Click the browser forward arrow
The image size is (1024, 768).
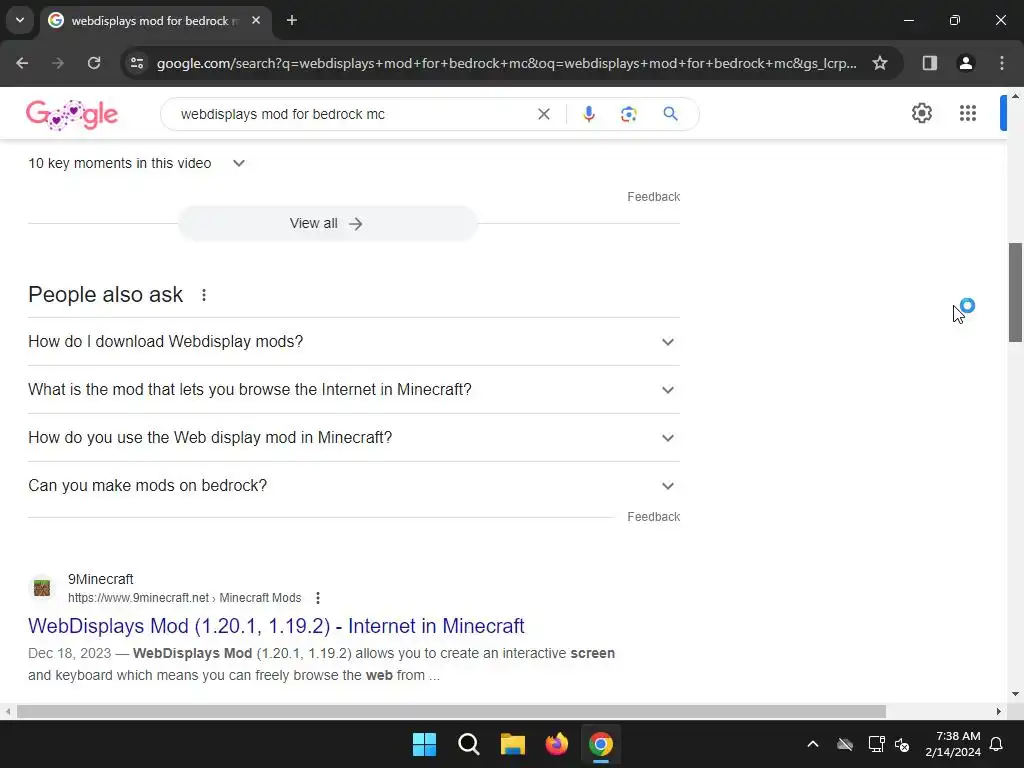[x=58, y=63]
